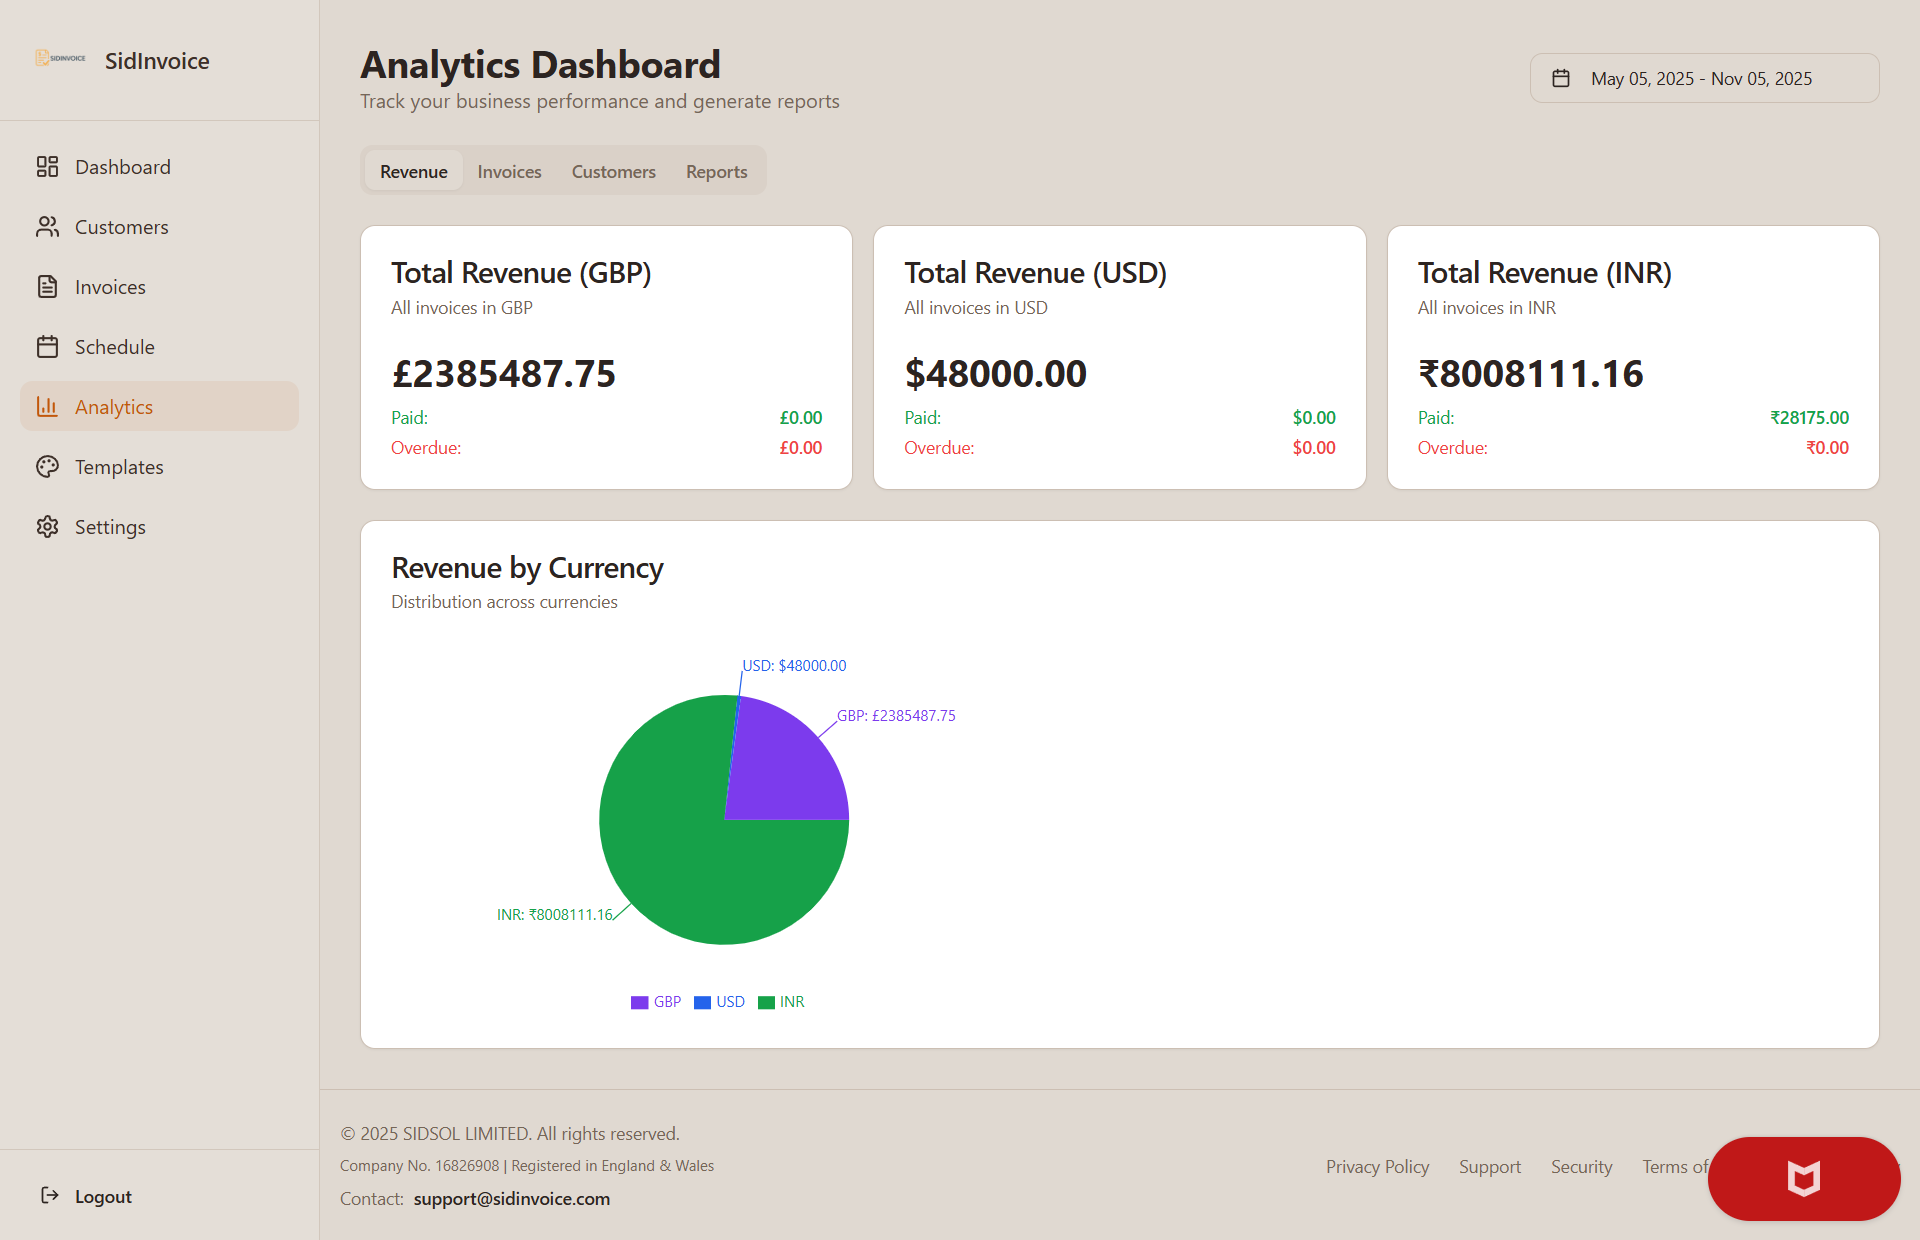Click the Settings gear icon
The width and height of the screenshot is (1920, 1240).
pyautogui.click(x=47, y=526)
